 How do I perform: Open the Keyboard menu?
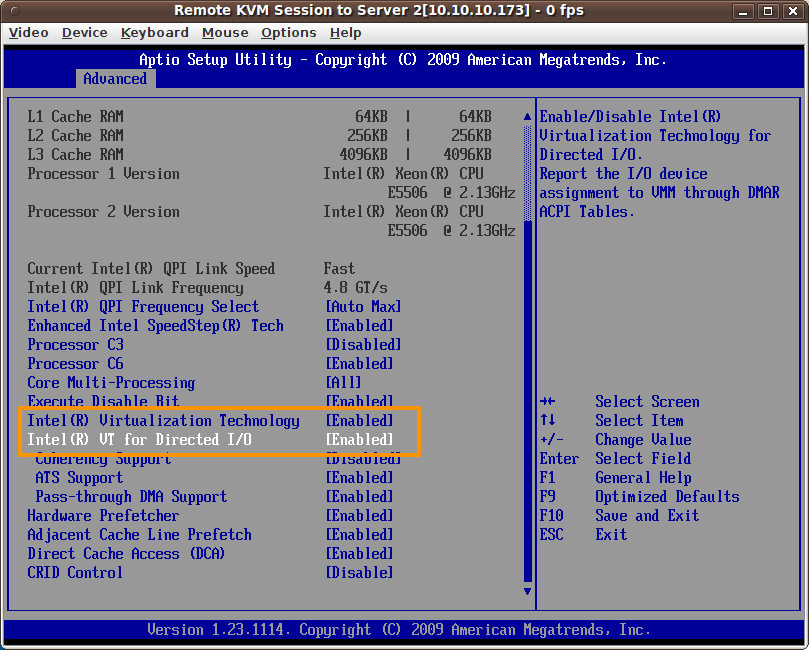(x=155, y=33)
